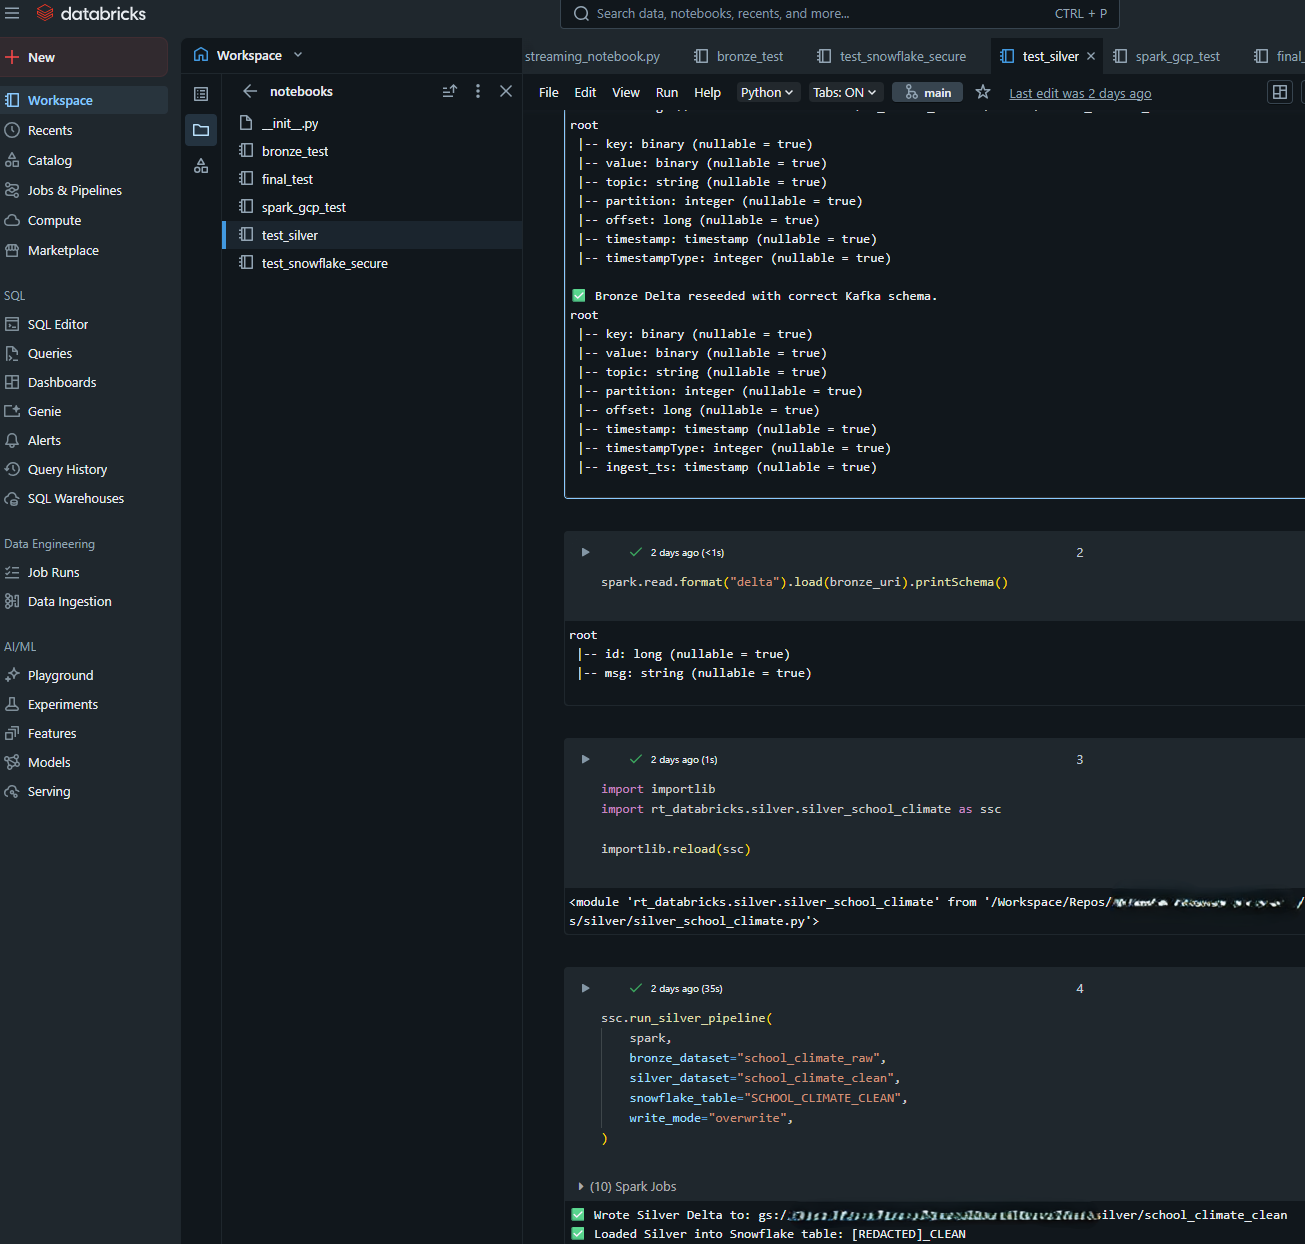
Task: Open the Run menu
Action: point(667,92)
